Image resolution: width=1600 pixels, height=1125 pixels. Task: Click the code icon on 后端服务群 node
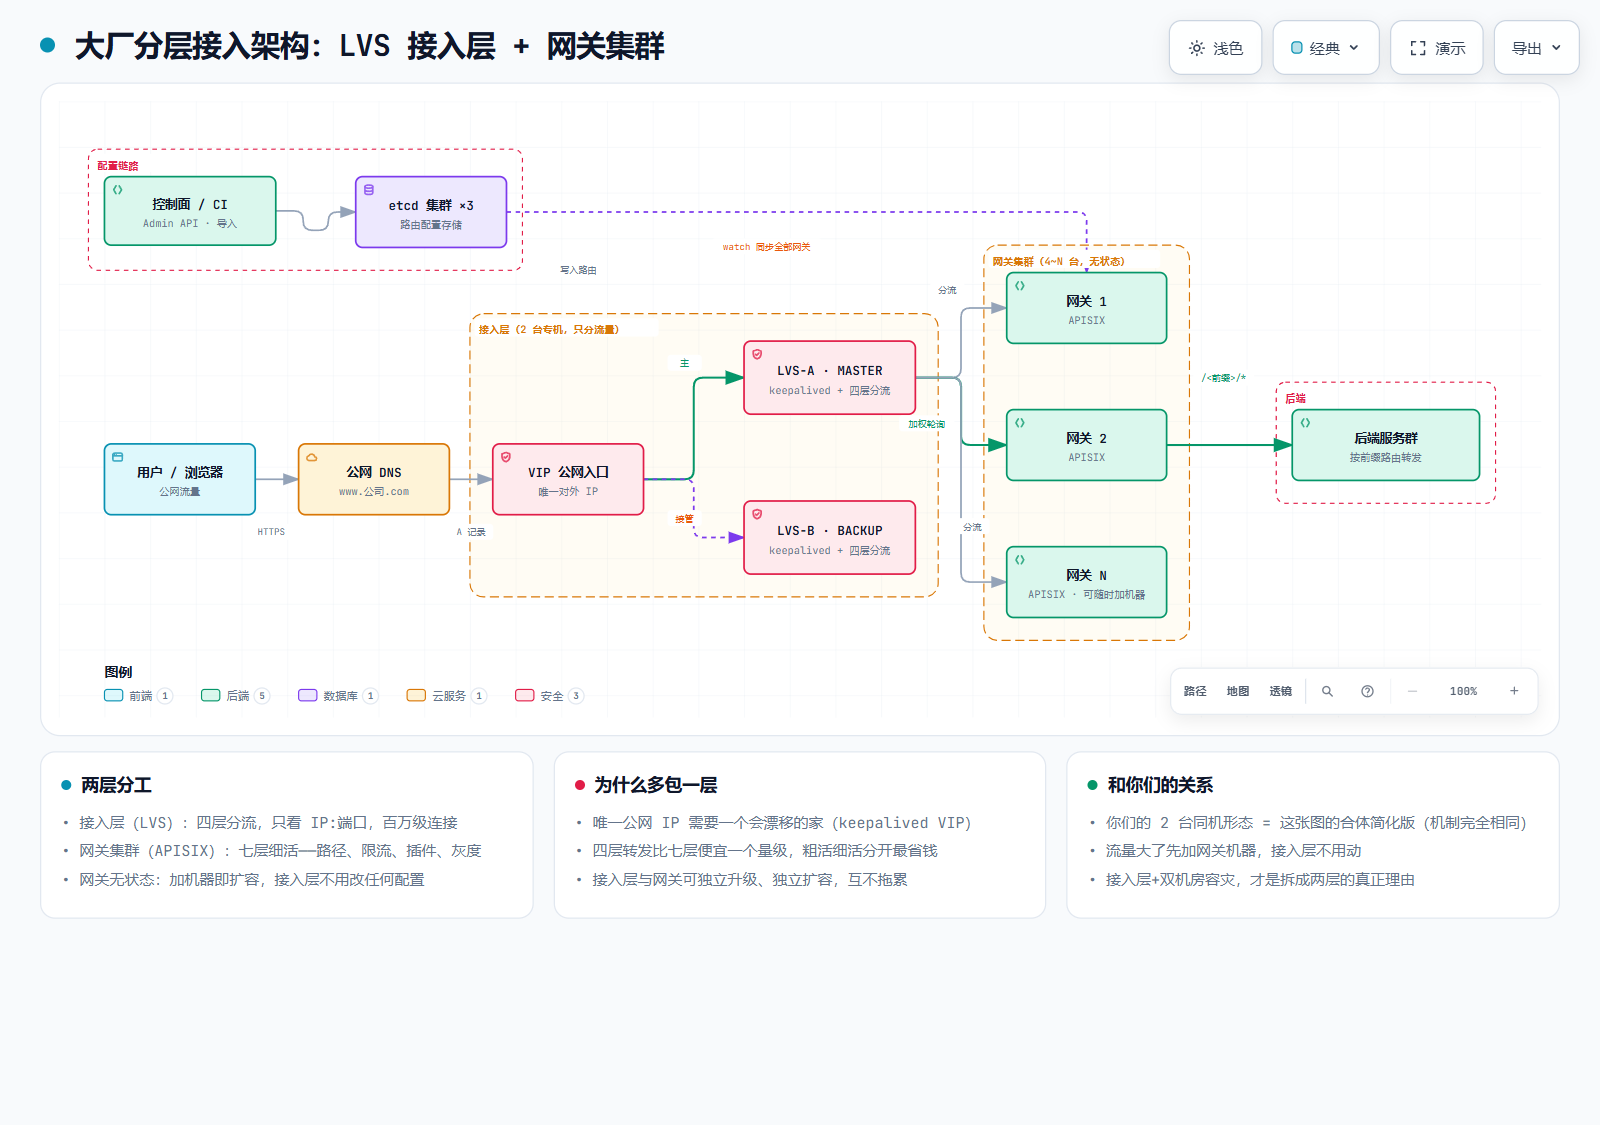coord(1305,423)
